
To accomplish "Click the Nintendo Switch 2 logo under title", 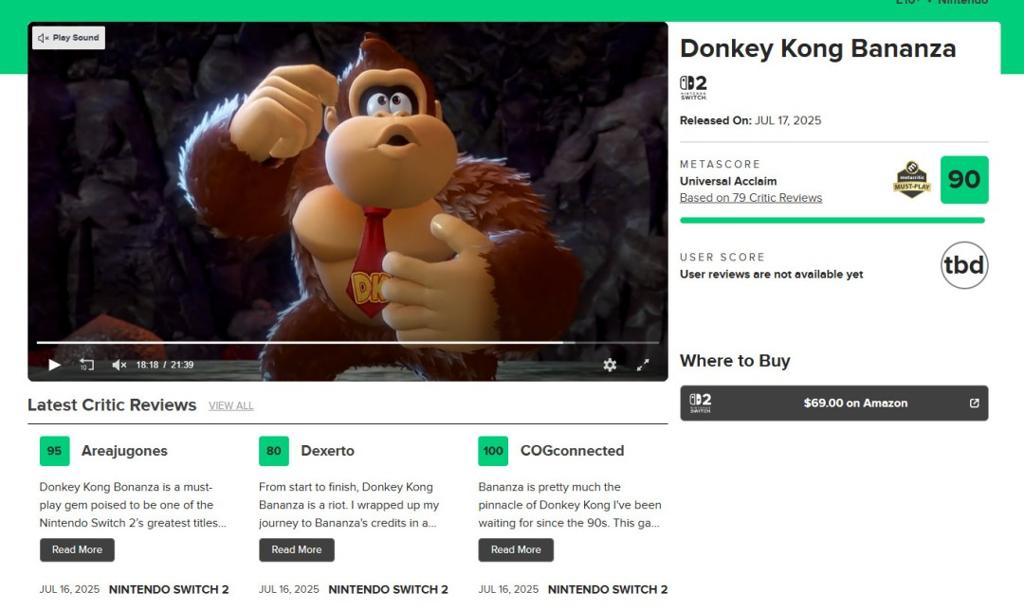I will 693,87.
